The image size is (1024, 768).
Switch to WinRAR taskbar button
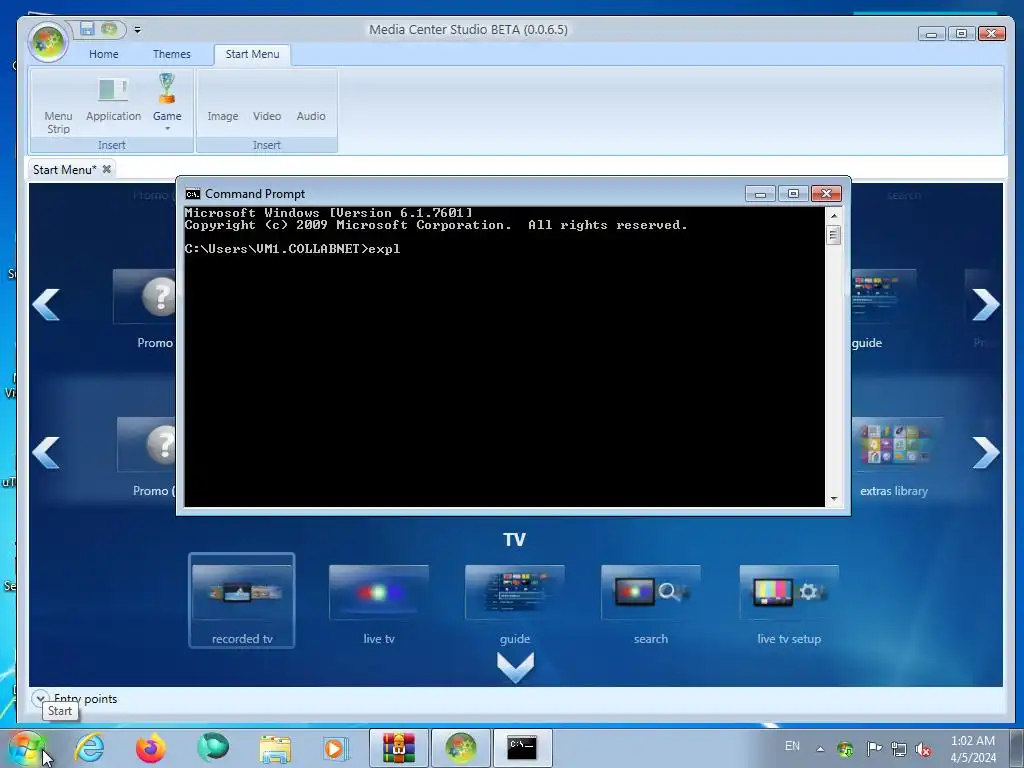point(399,748)
